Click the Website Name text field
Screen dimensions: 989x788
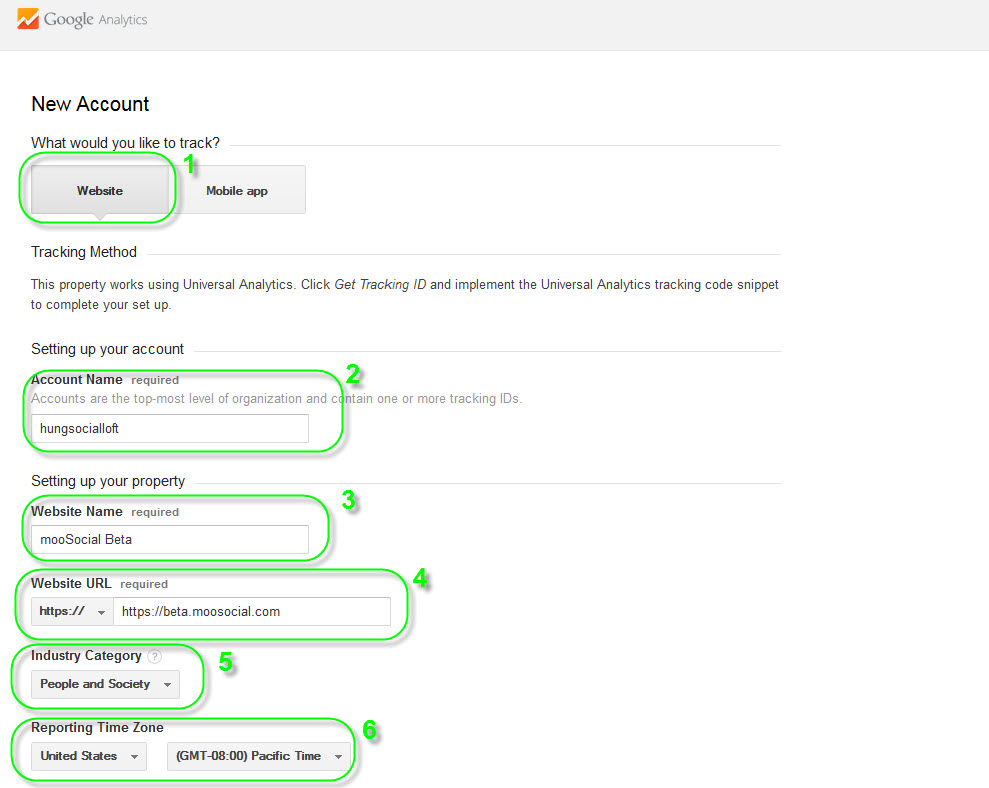coord(170,540)
